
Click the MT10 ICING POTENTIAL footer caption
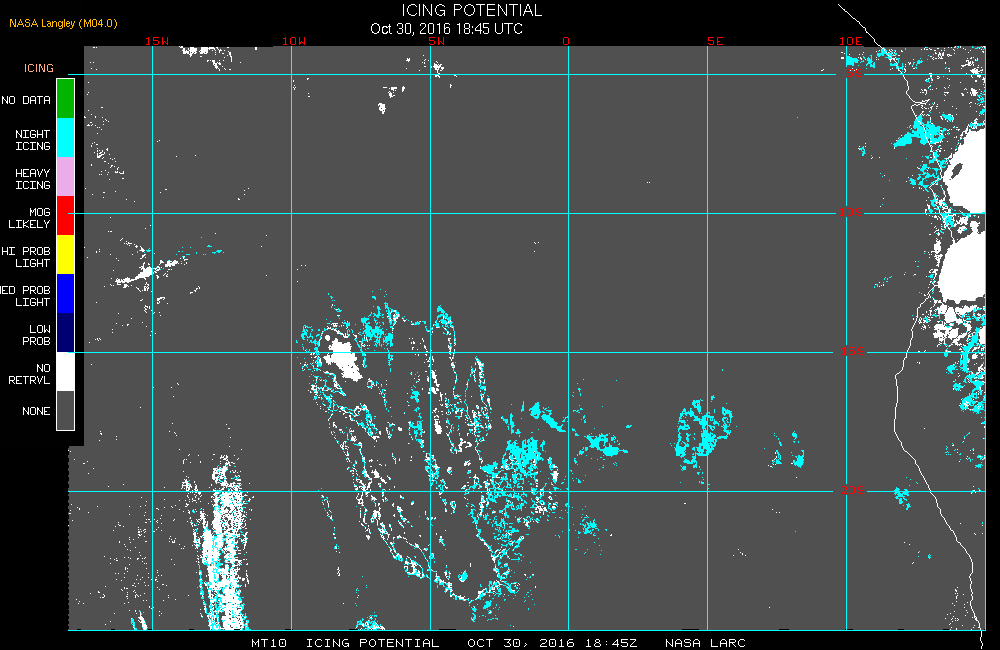pyautogui.click(x=345, y=643)
